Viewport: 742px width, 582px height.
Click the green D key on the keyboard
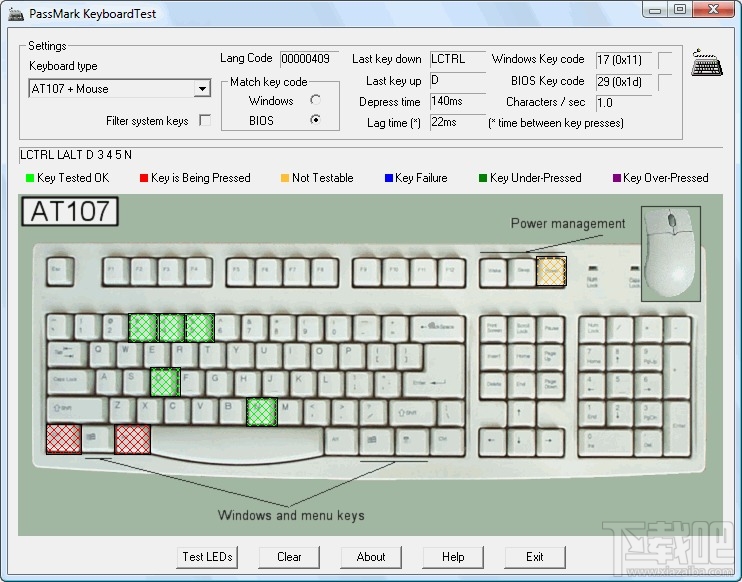[x=165, y=382]
